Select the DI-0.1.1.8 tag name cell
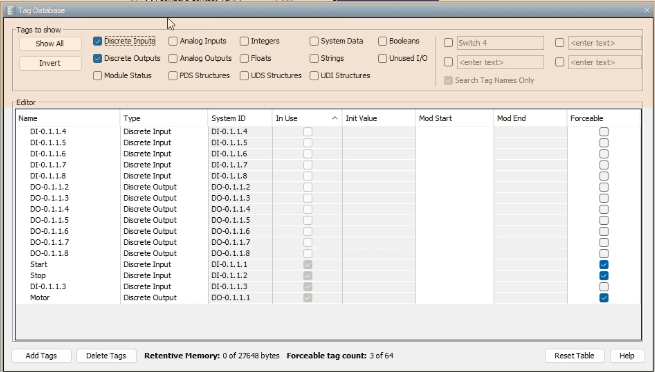The image size is (655, 372). [68, 176]
